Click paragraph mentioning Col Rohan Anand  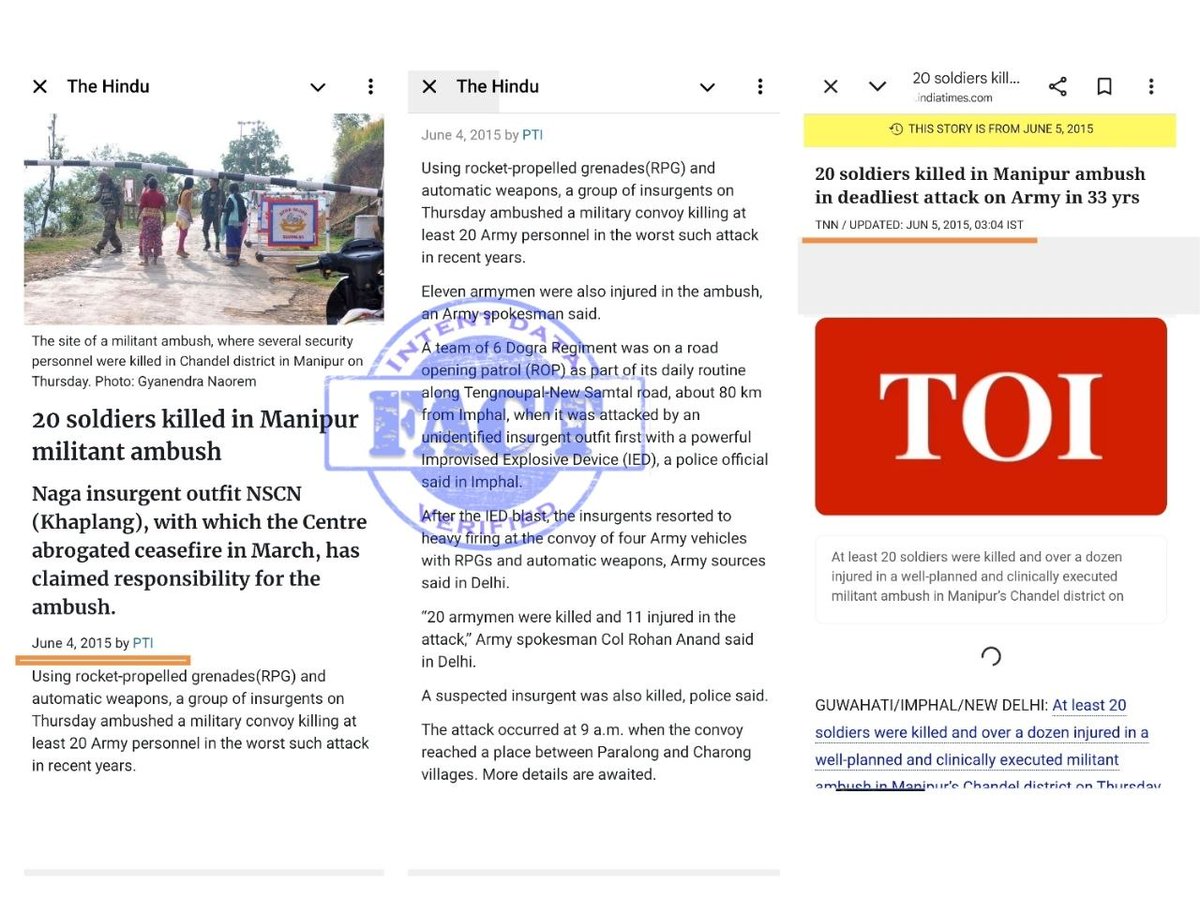click(x=588, y=639)
